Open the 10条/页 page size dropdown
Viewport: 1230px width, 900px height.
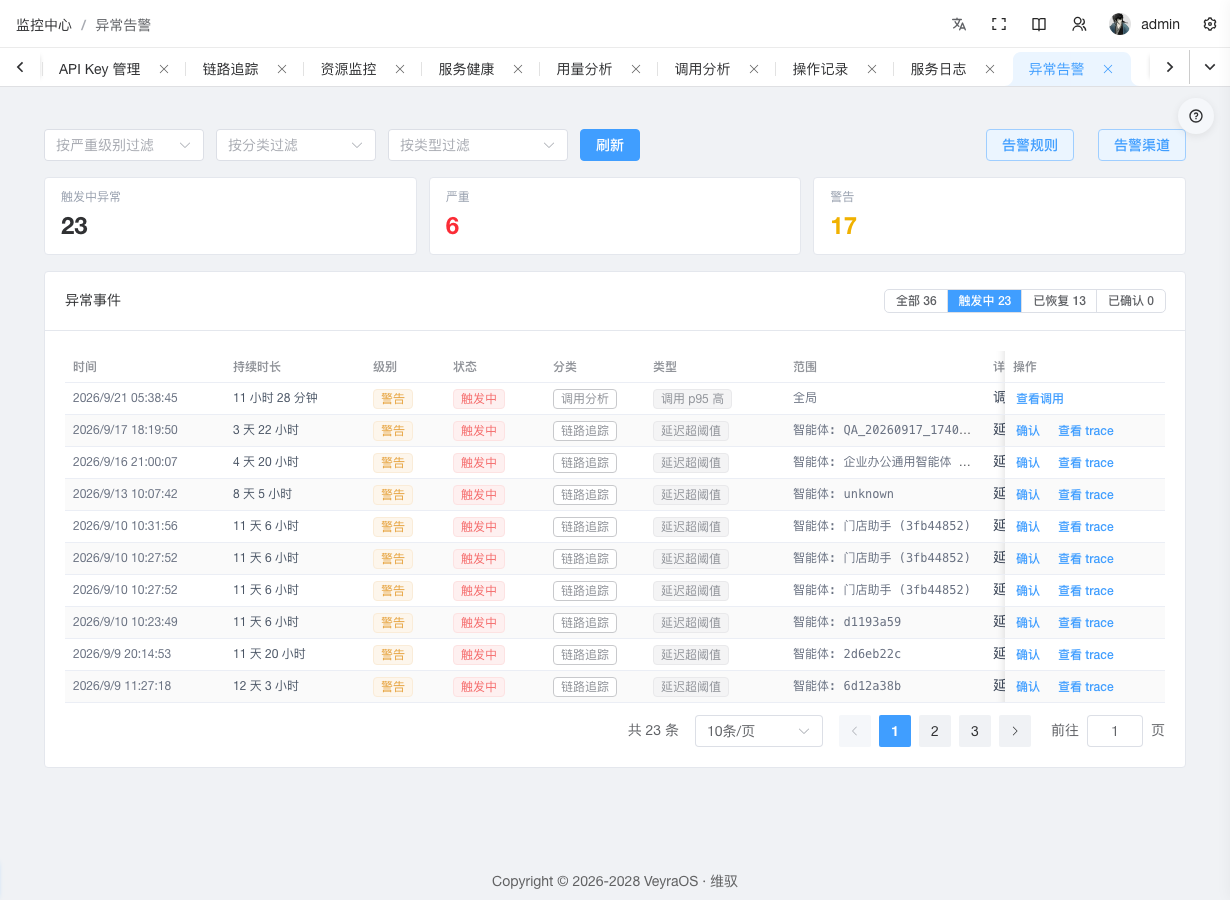click(x=759, y=731)
